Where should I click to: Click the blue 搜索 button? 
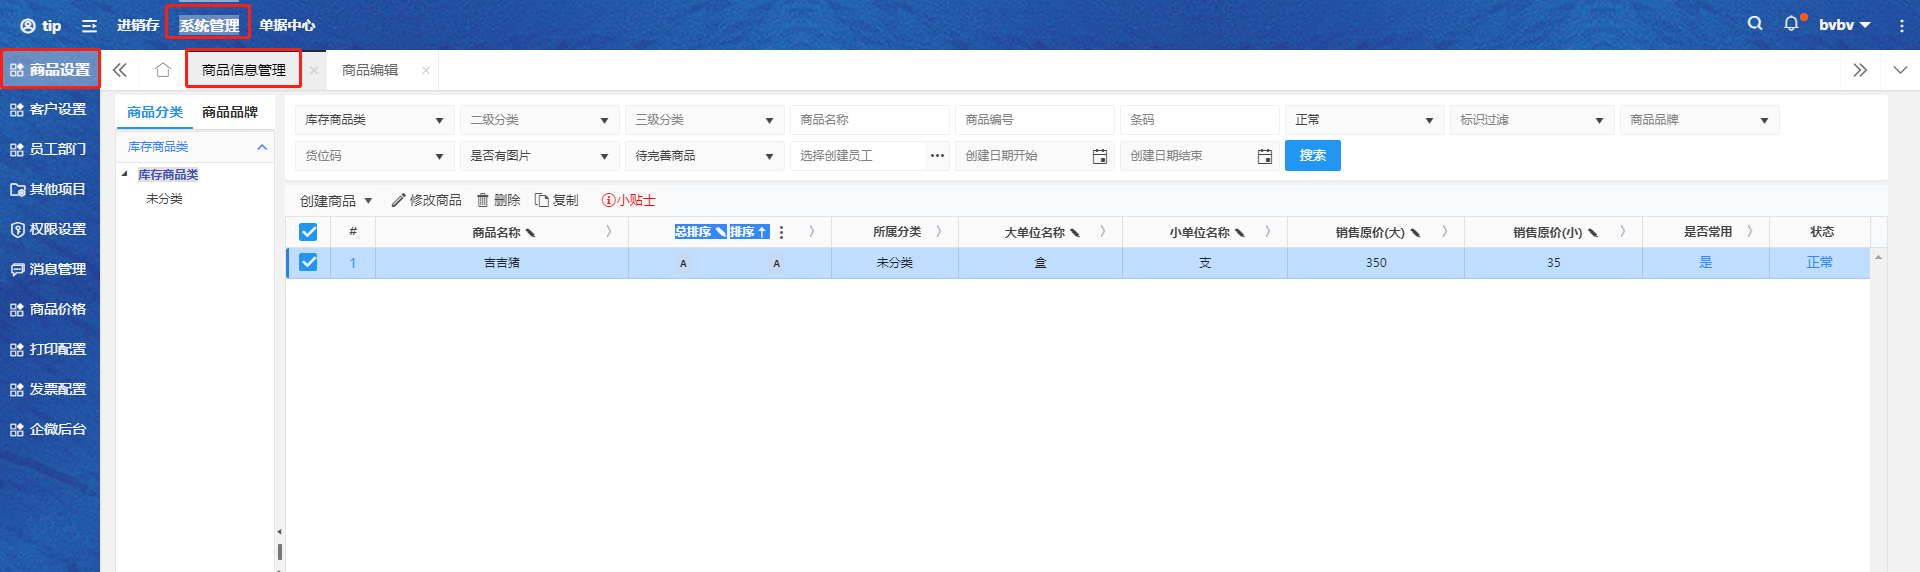point(1312,156)
